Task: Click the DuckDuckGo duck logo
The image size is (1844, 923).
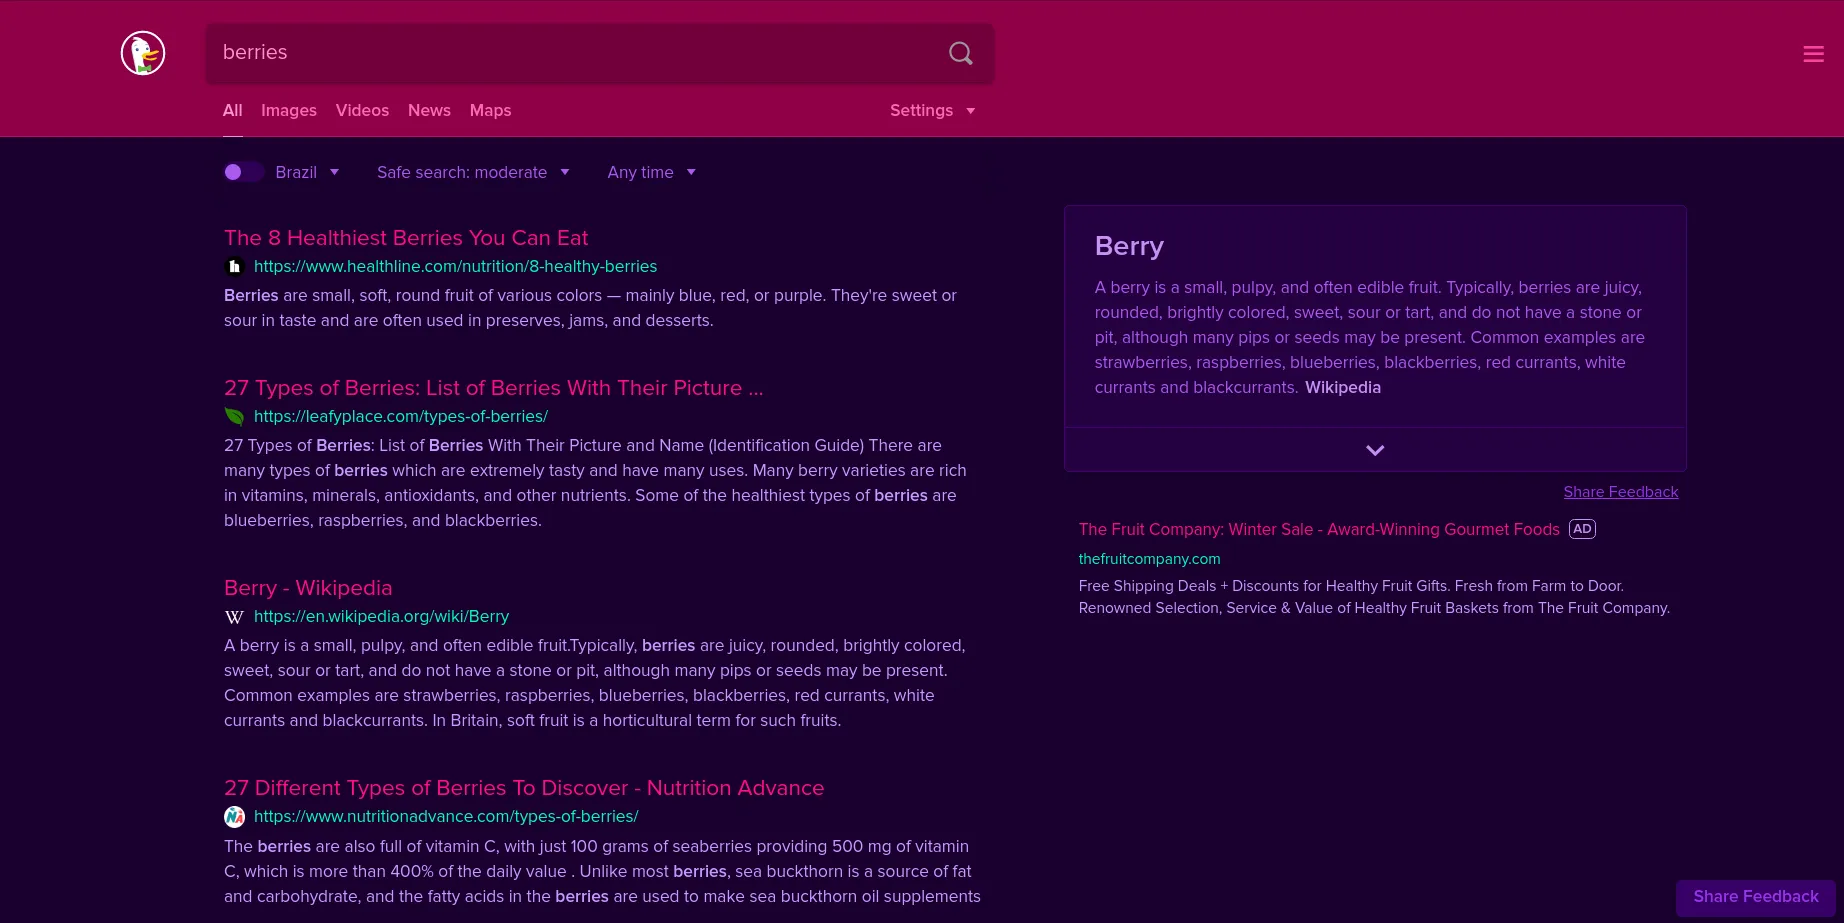Action: [x=143, y=53]
